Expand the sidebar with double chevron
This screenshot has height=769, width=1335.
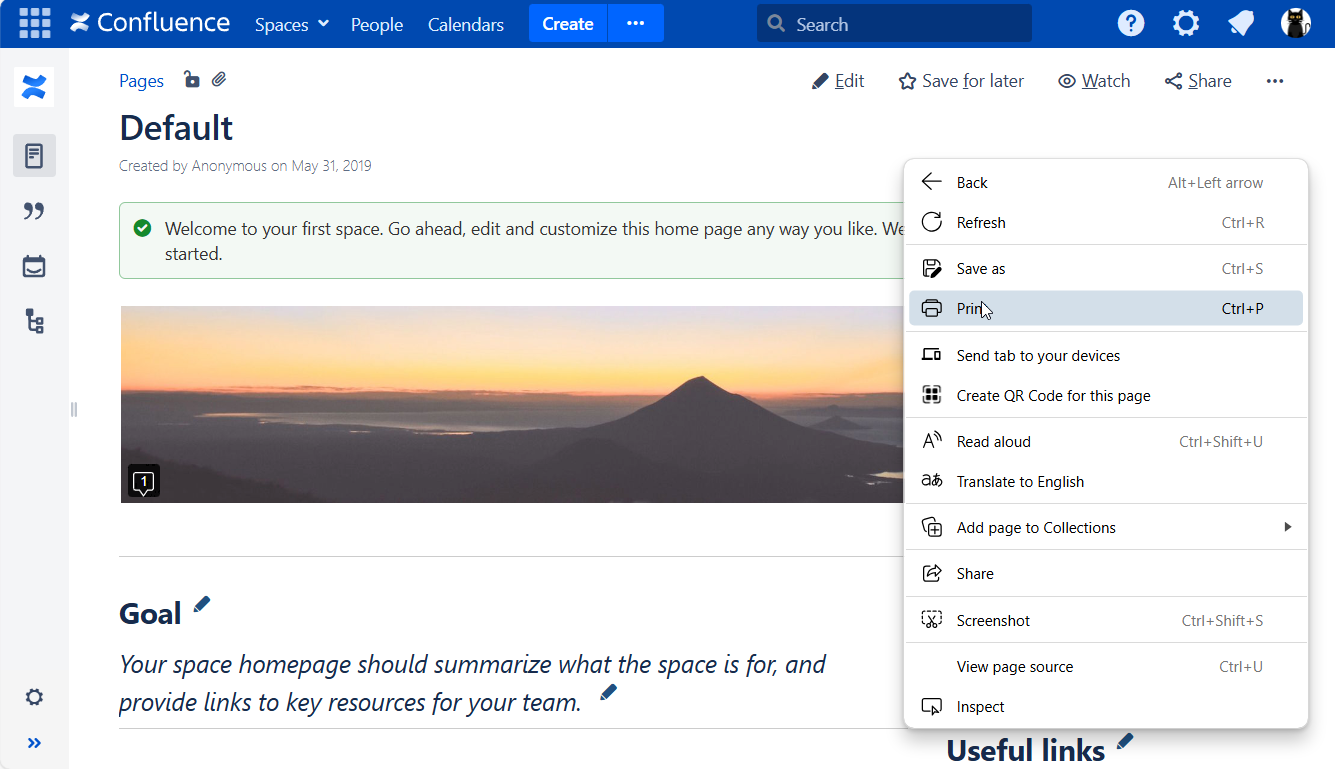coord(34,743)
